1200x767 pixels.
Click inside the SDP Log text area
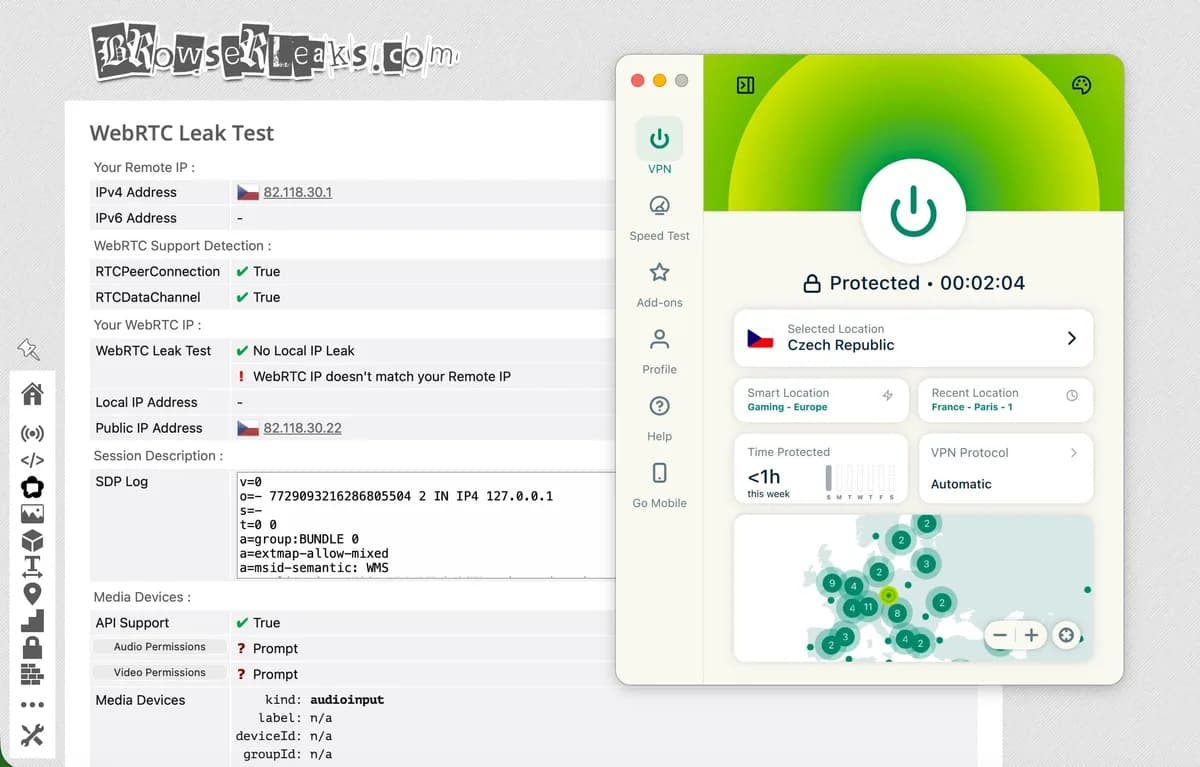pyautogui.click(x=425, y=525)
